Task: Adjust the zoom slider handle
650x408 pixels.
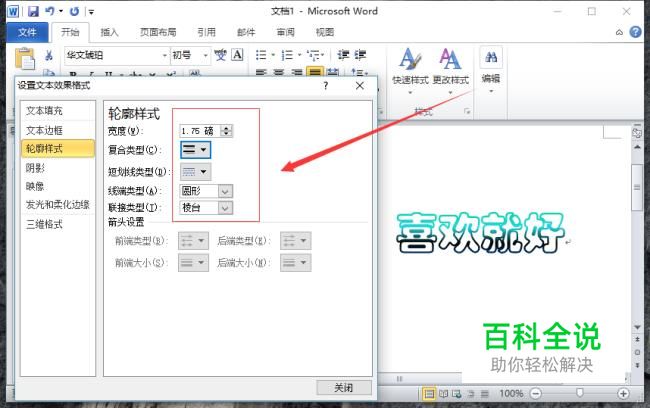Action: coord(580,393)
